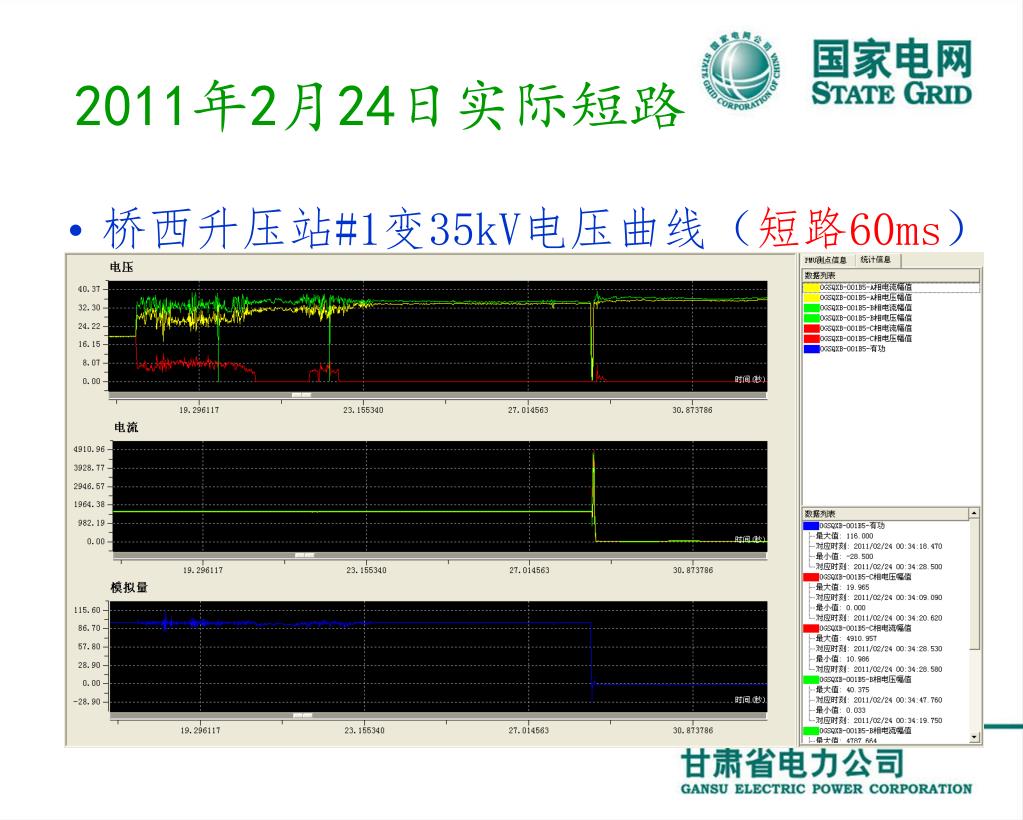Screen dimensions: 1023x820
Task: Click the 30.873786 time label under the 模拟量 chart
Action: [693, 730]
